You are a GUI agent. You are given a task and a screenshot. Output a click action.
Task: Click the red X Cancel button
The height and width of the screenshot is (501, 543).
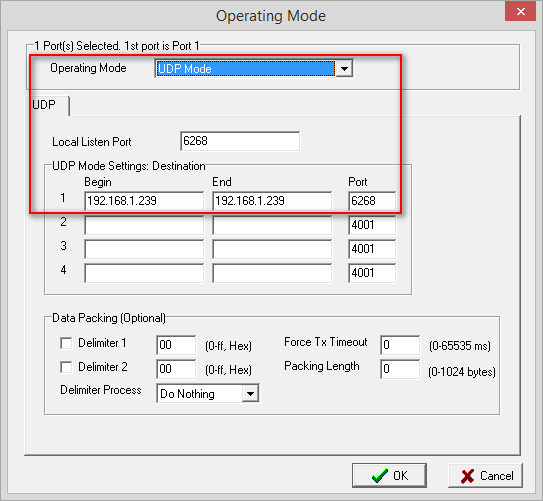coord(486,475)
